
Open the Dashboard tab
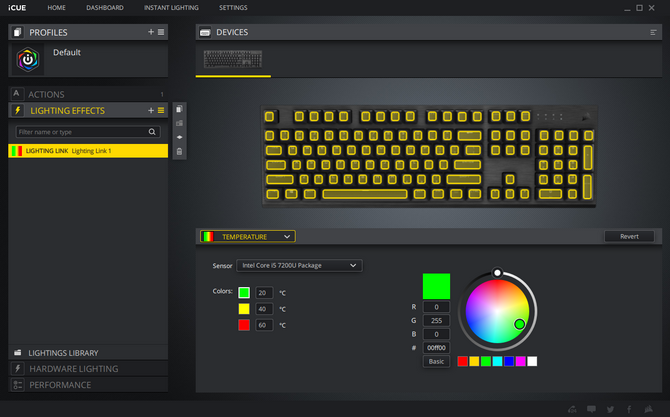click(105, 8)
